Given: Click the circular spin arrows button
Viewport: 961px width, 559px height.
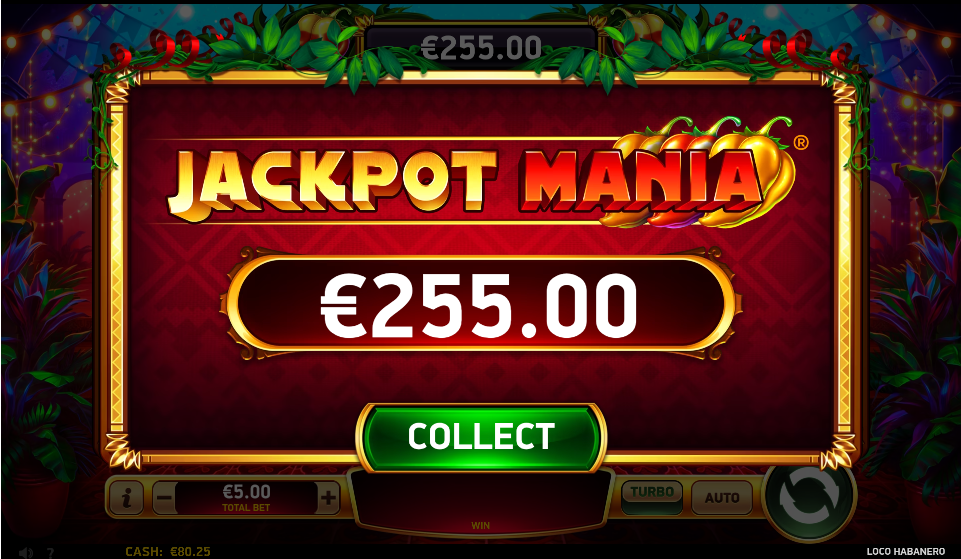Looking at the screenshot, I should coord(808,500).
